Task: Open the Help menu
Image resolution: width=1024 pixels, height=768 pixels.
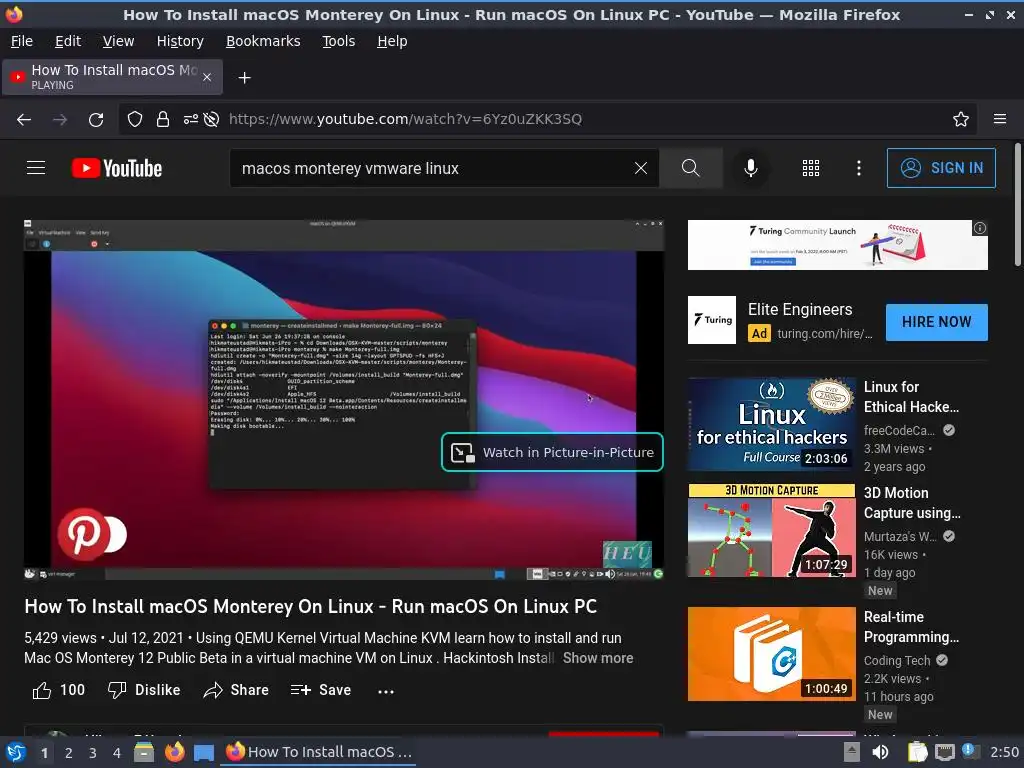Action: tap(392, 41)
